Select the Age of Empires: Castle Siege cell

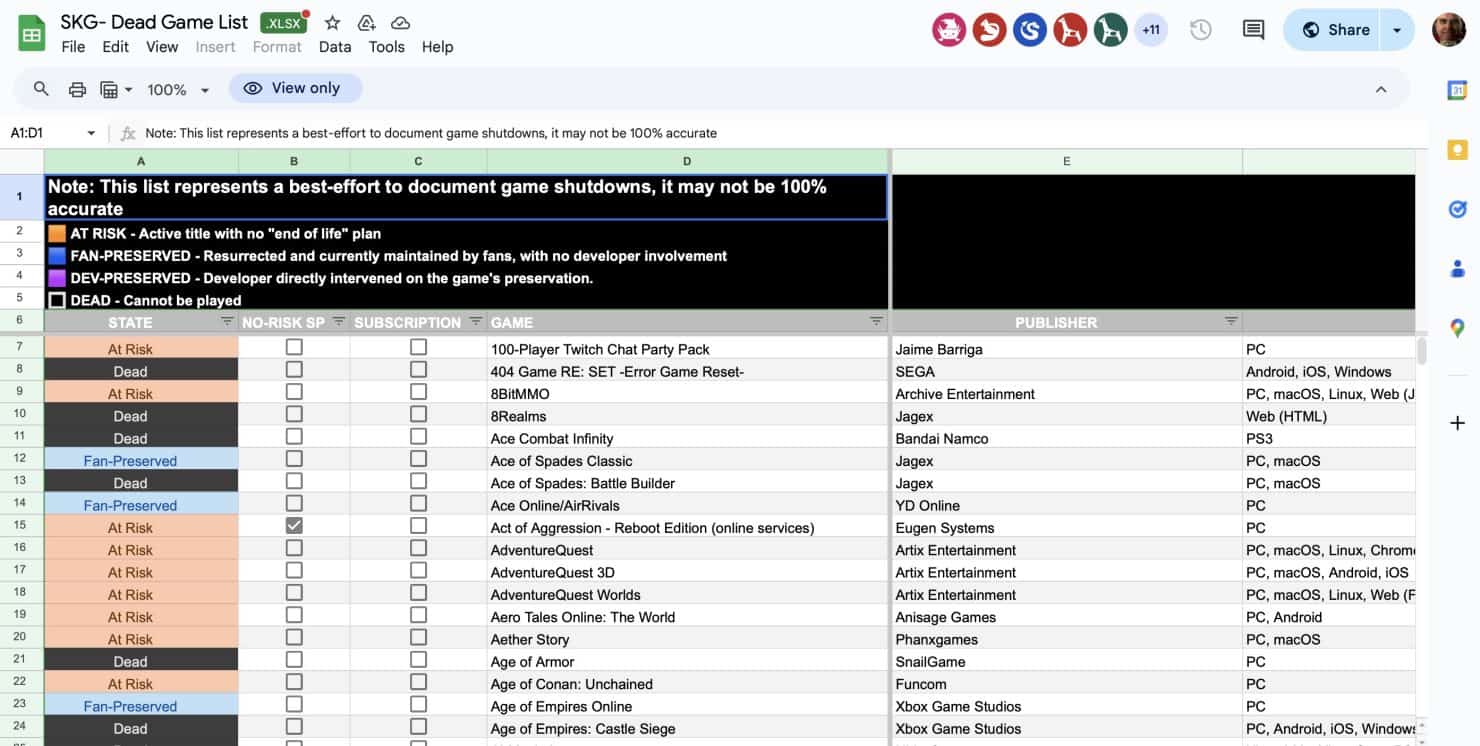click(x=687, y=728)
